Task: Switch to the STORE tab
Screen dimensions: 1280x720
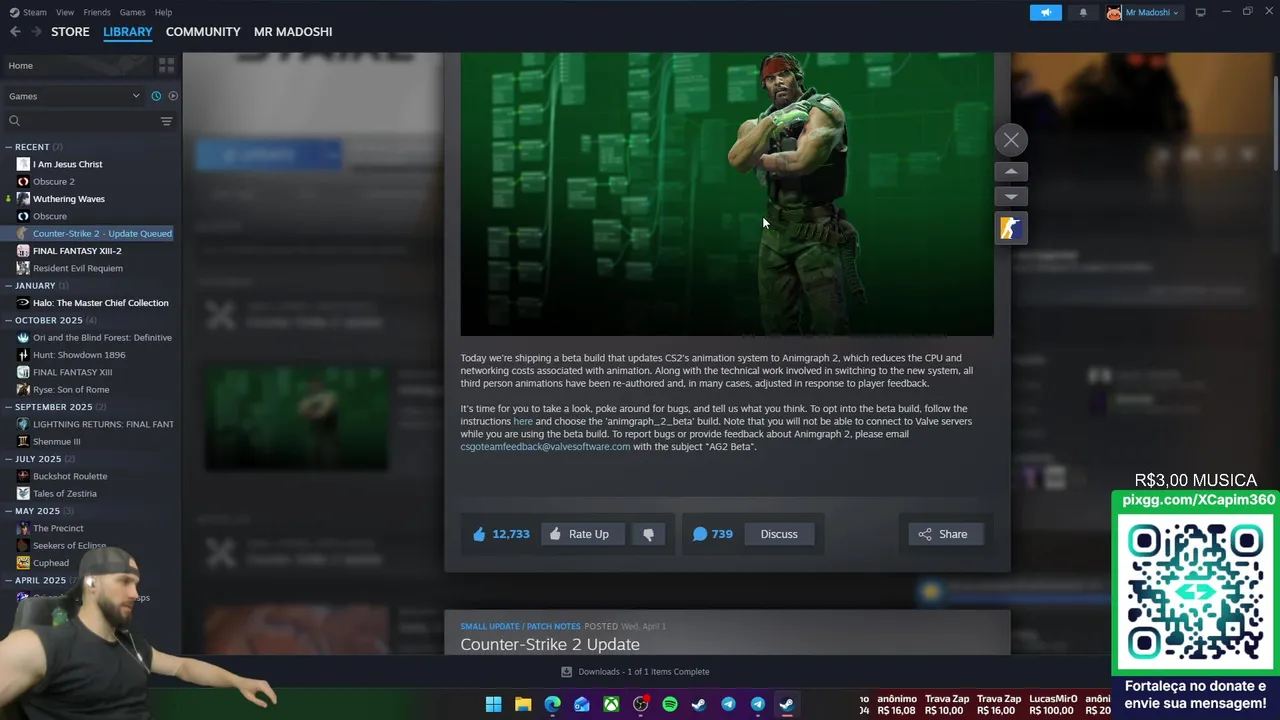Action: (70, 32)
